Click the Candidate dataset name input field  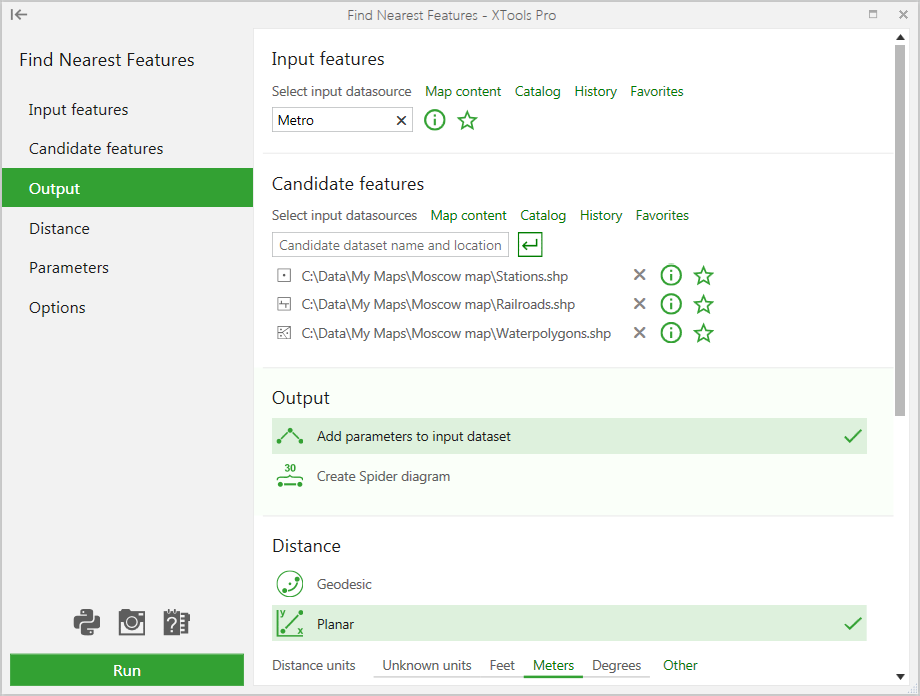(390, 245)
